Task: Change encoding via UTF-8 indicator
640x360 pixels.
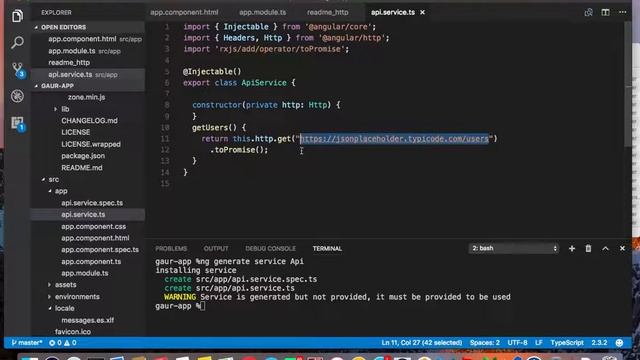Action: click(x=517, y=343)
